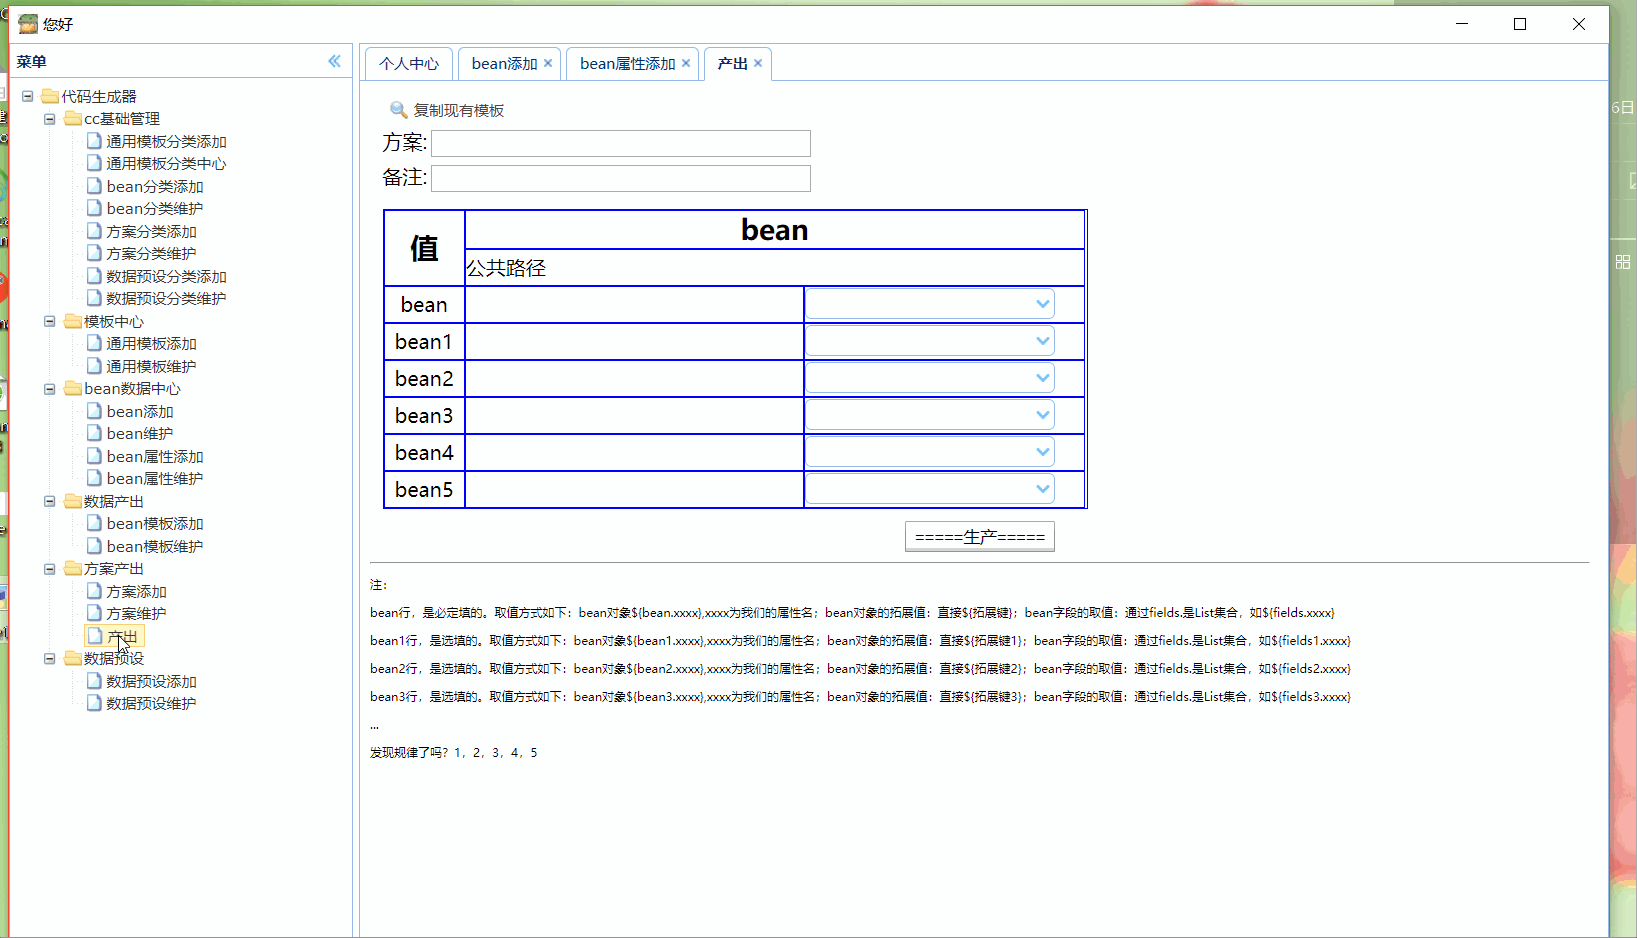The width and height of the screenshot is (1637, 938).
Task: Click page icon of 通用模板维护
Action: coord(94,366)
